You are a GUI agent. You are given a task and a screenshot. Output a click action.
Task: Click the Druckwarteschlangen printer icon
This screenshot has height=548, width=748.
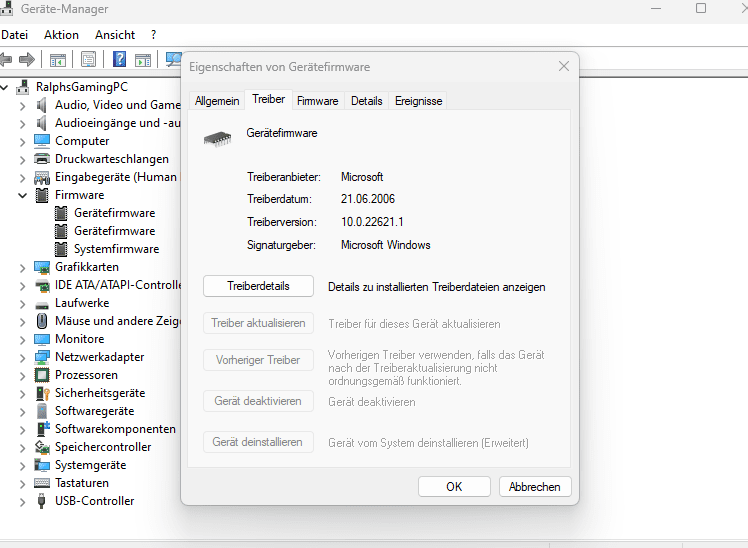click(x=42, y=159)
